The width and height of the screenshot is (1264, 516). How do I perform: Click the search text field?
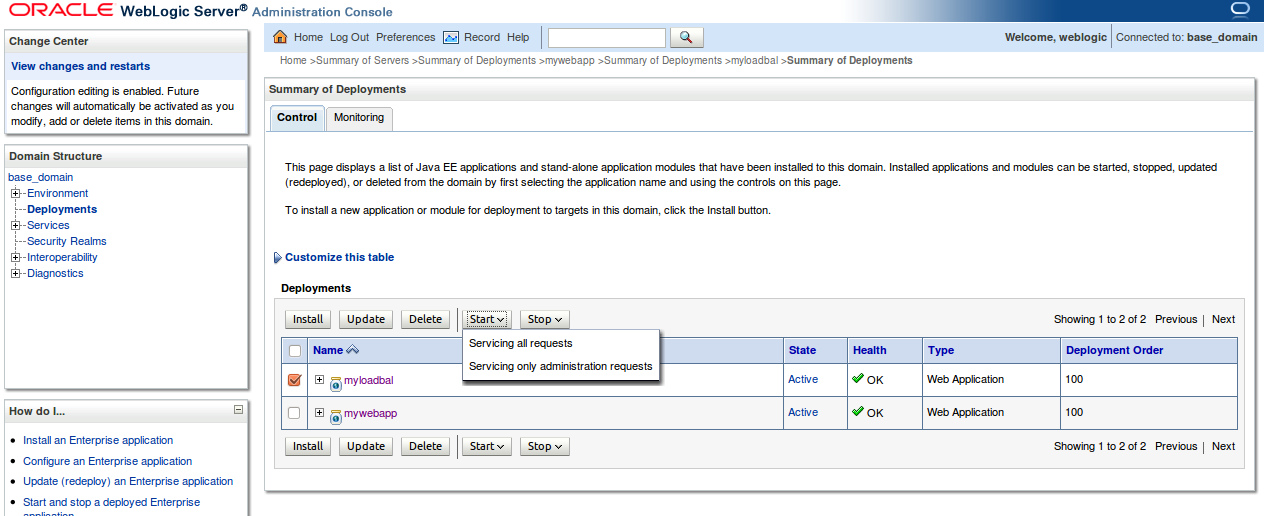tap(606, 37)
